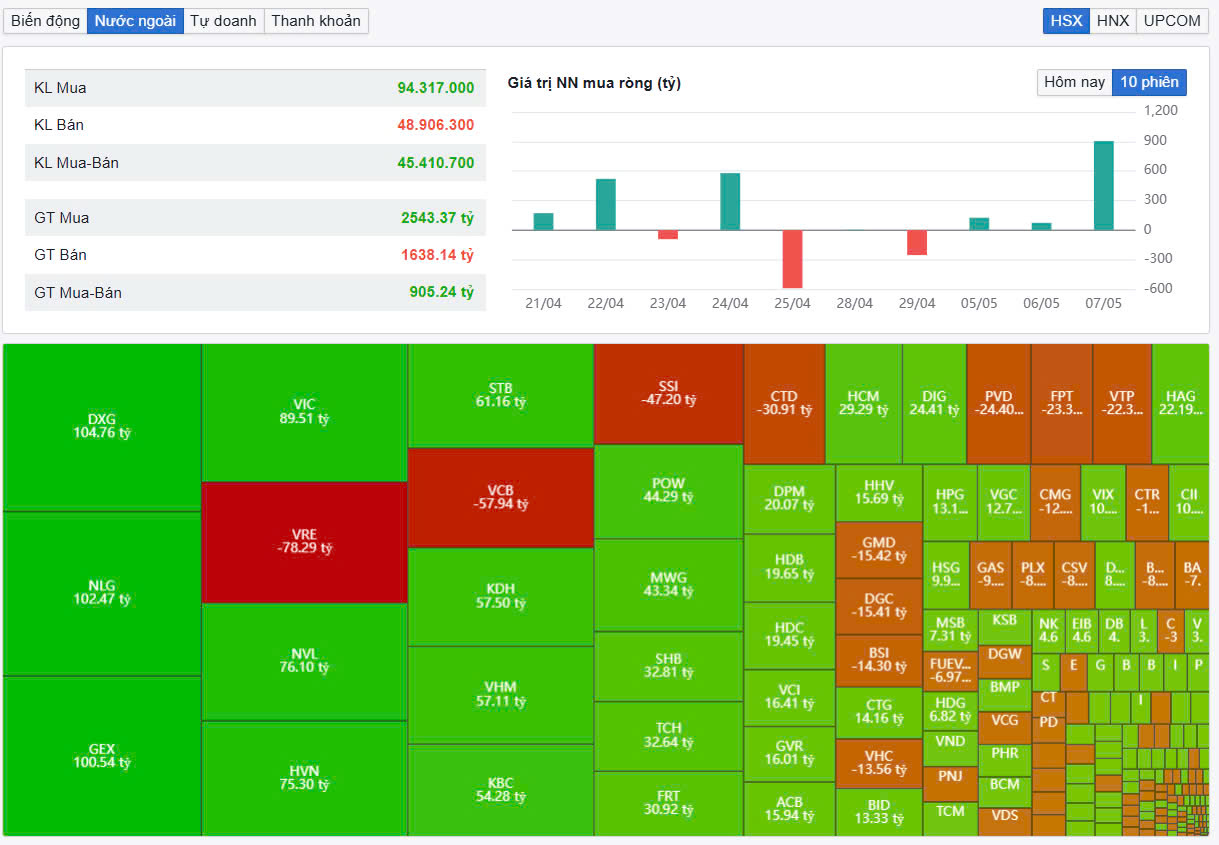Select the ACB 15.94 tỷ tile
The height and width of the screenshot is (845, 1219).
point(789,808)
